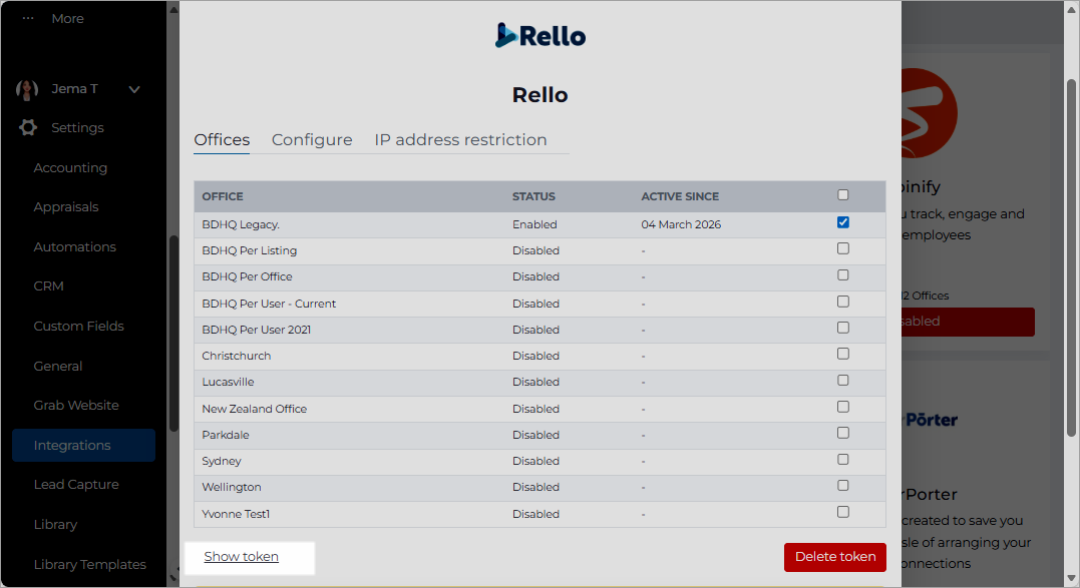Screen dimensions: 1080x588
Task: Click the sidebar scrollbar up arrow
Action: pos(174,10)
